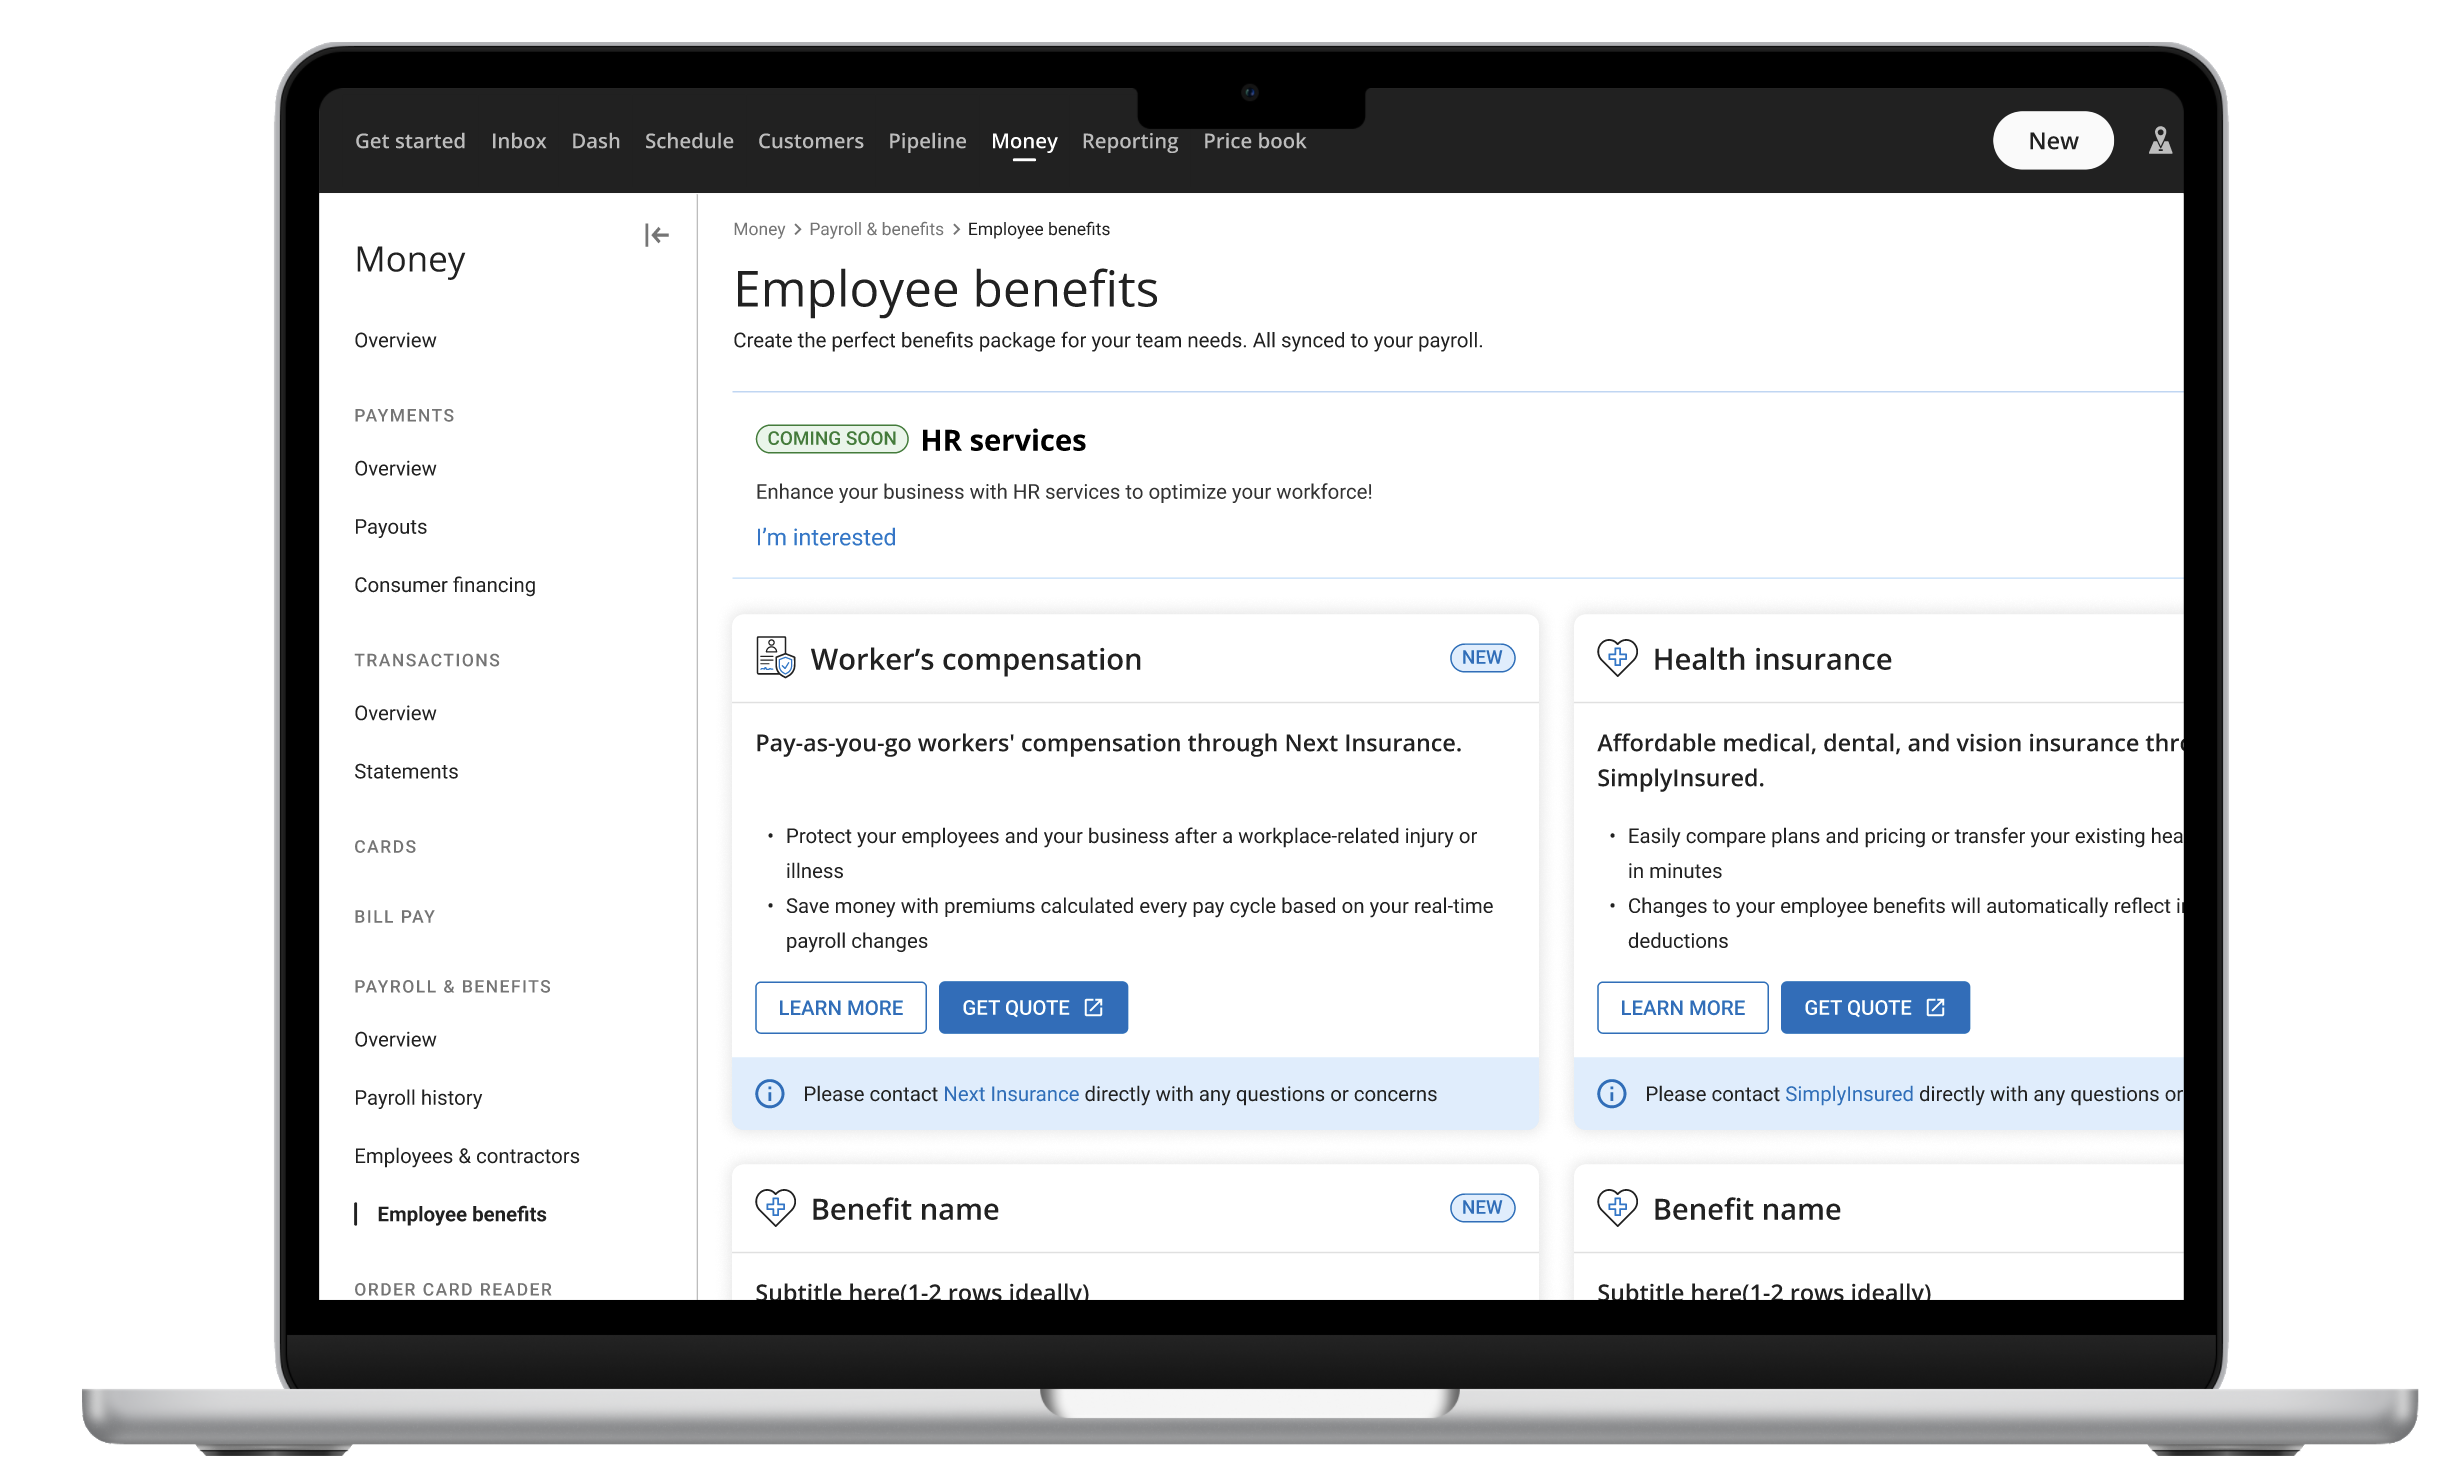This screenshot has height=1476, width=2458.
Task: Open the Reporting tab in top navigation
Action: (1129, 141)
